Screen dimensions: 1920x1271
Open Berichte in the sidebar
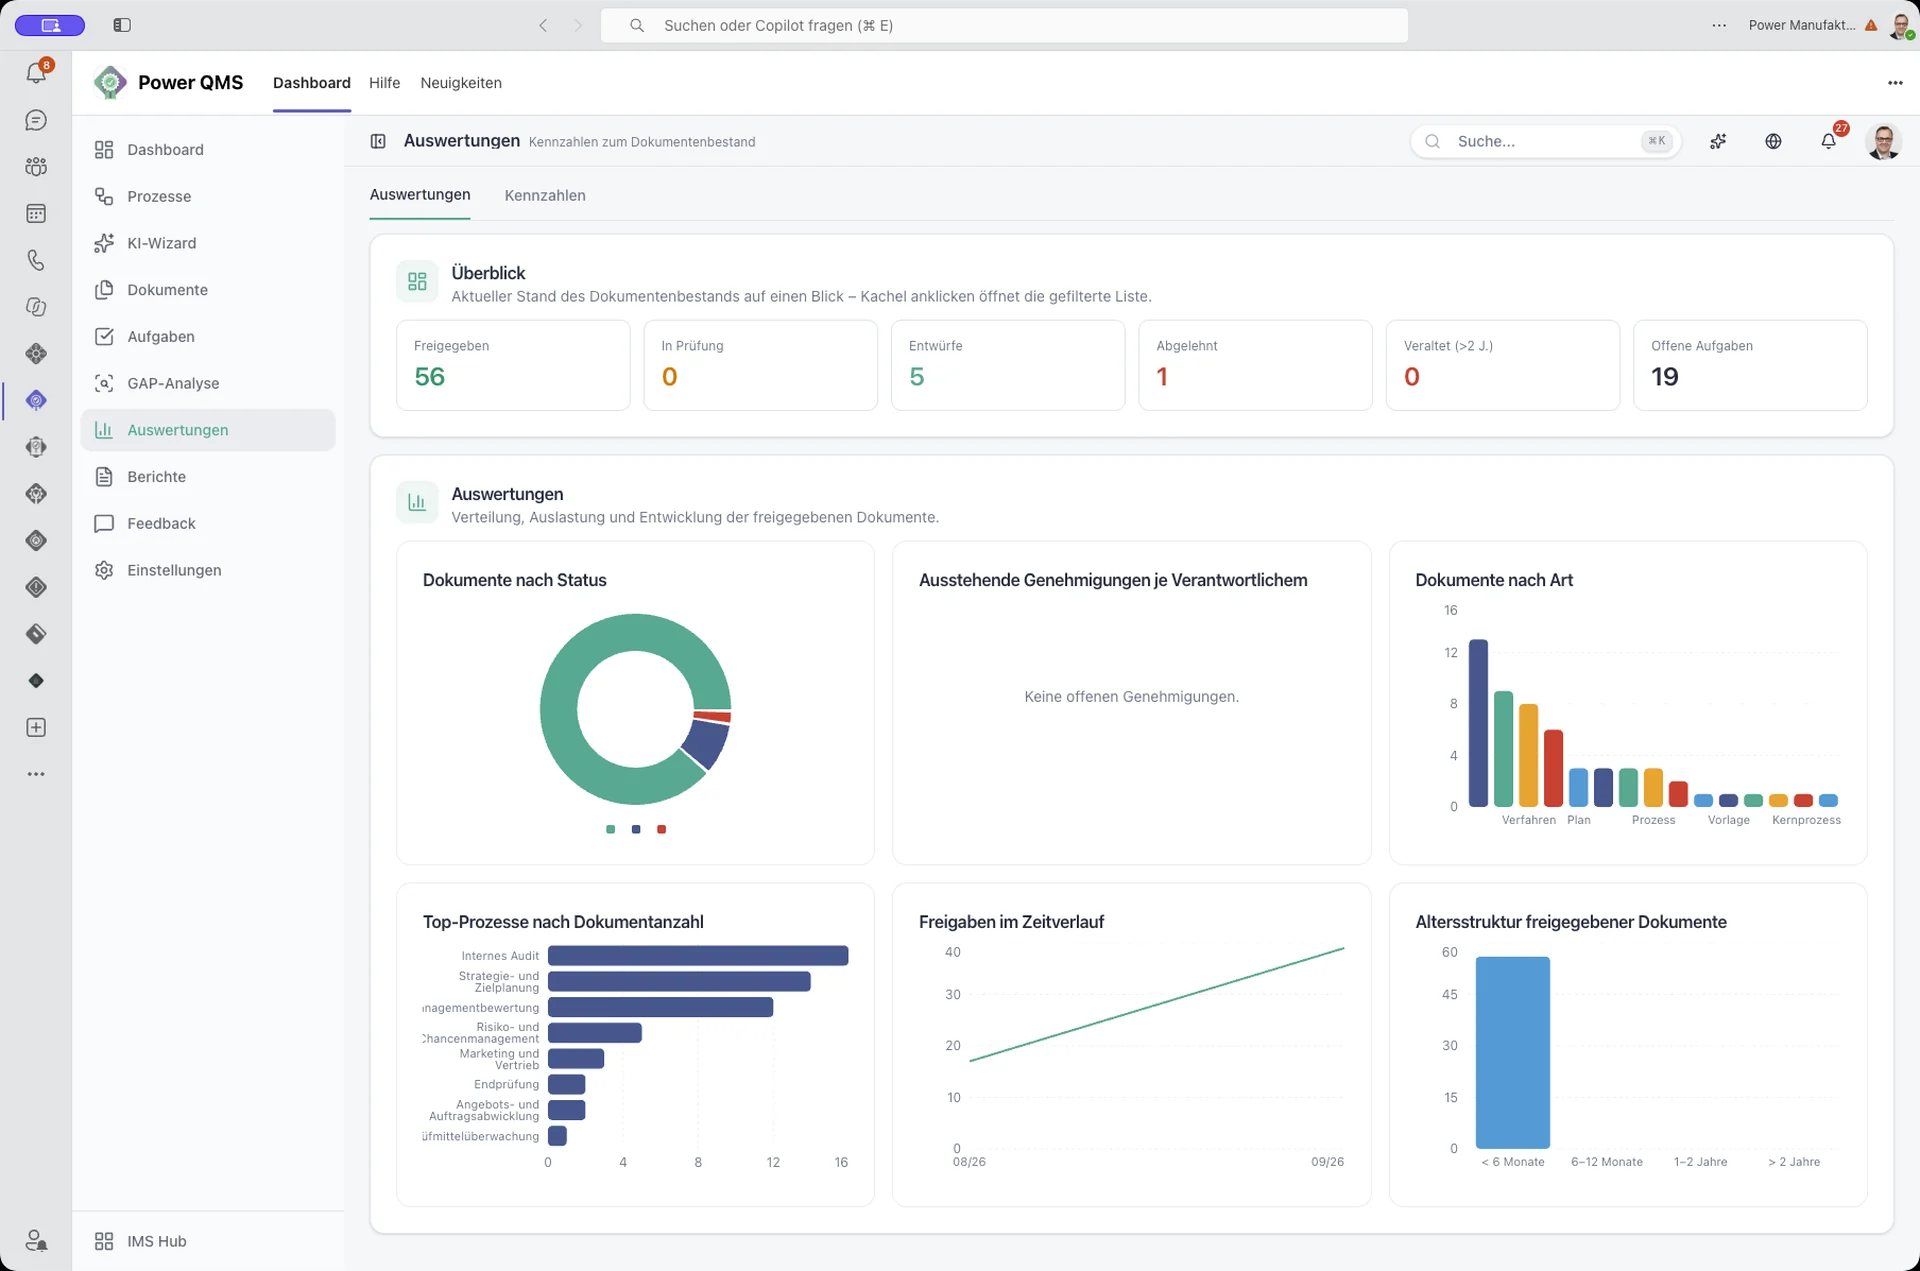click(208, 476)
